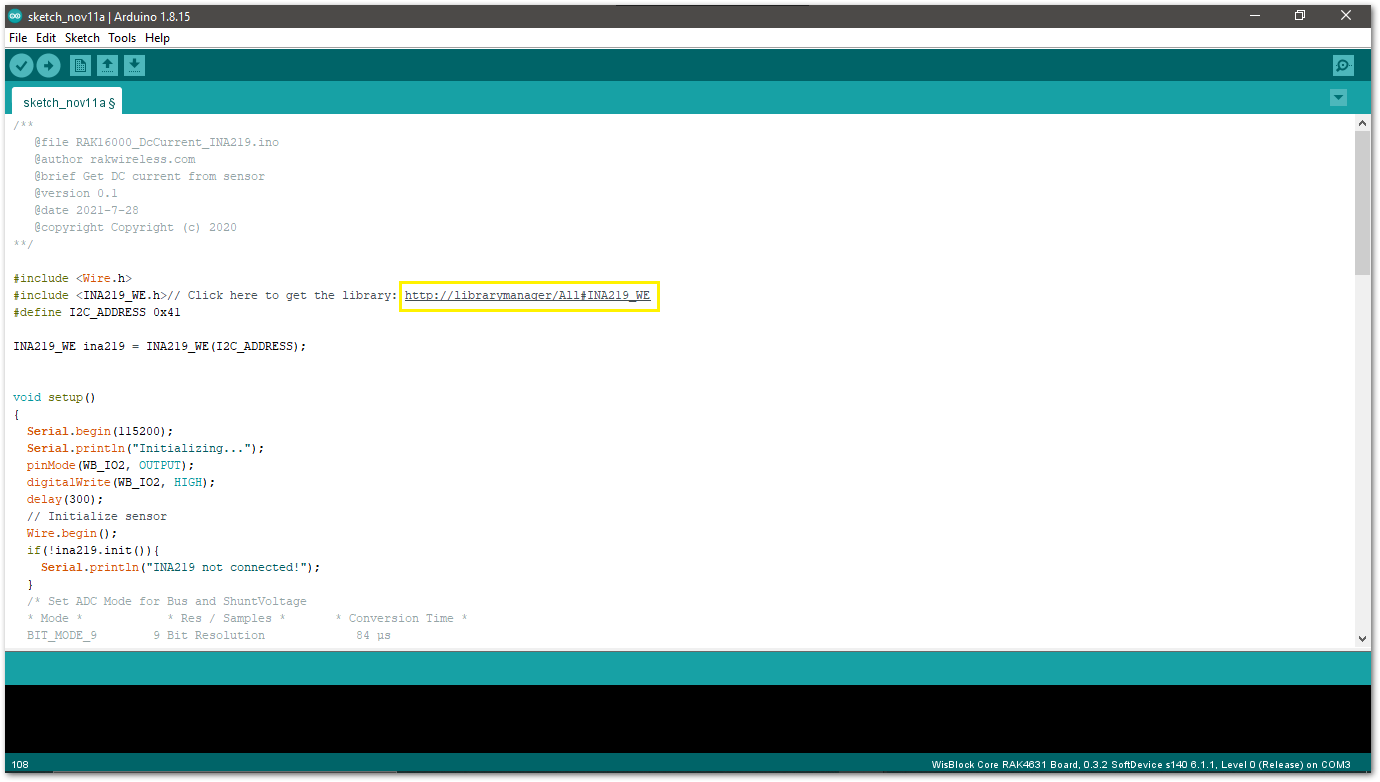The width and height of the screenshot is (1380, 782).
Task: Click the Upload arrow button
Action: [x=48, y=66]
